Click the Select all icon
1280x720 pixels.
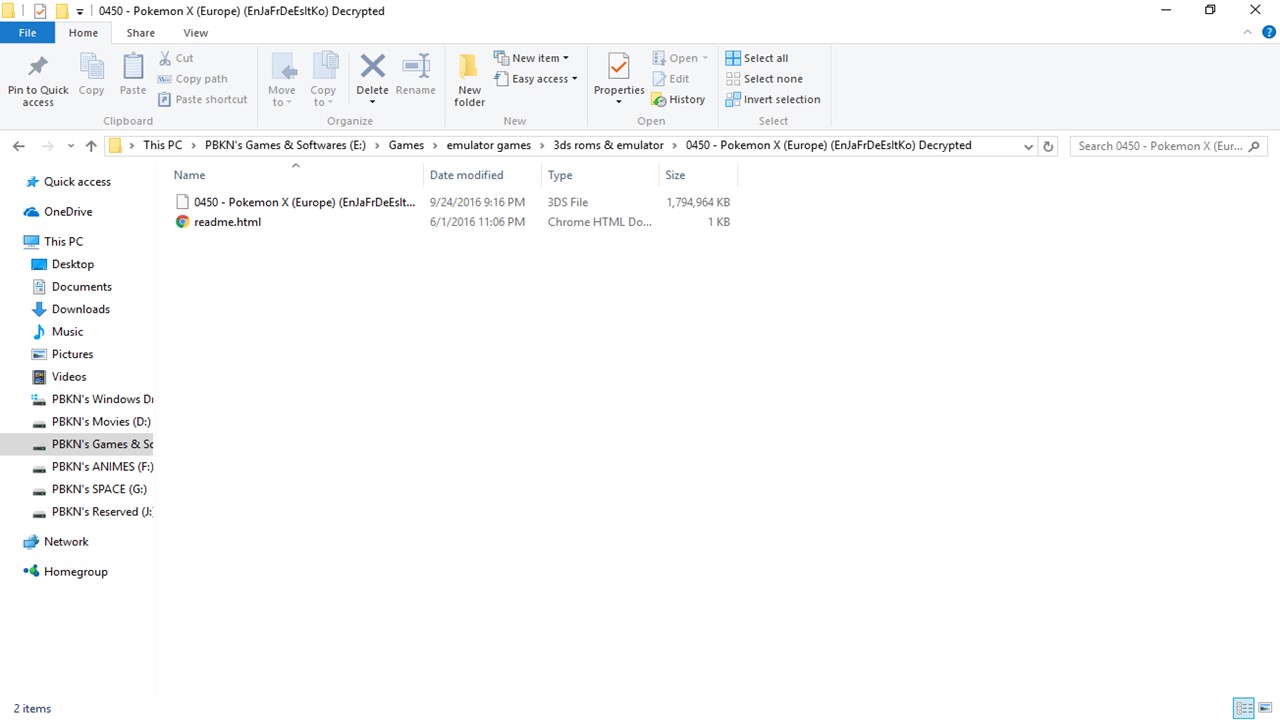(x=733, y=58)
